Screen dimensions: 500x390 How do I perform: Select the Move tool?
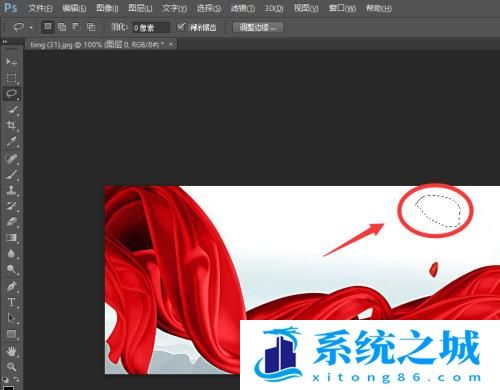pos(11,62)
